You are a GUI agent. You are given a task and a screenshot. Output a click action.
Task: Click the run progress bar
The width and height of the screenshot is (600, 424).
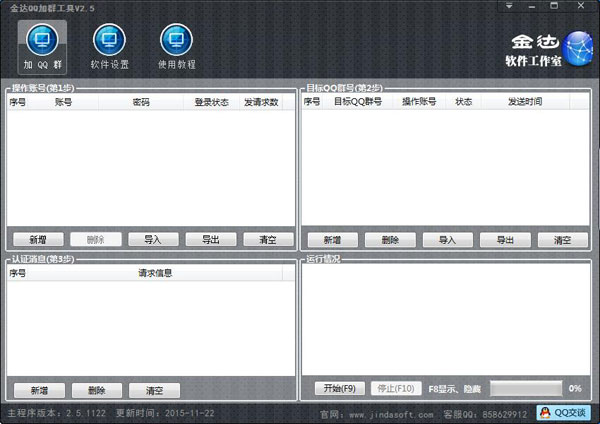tap(527, 388)
